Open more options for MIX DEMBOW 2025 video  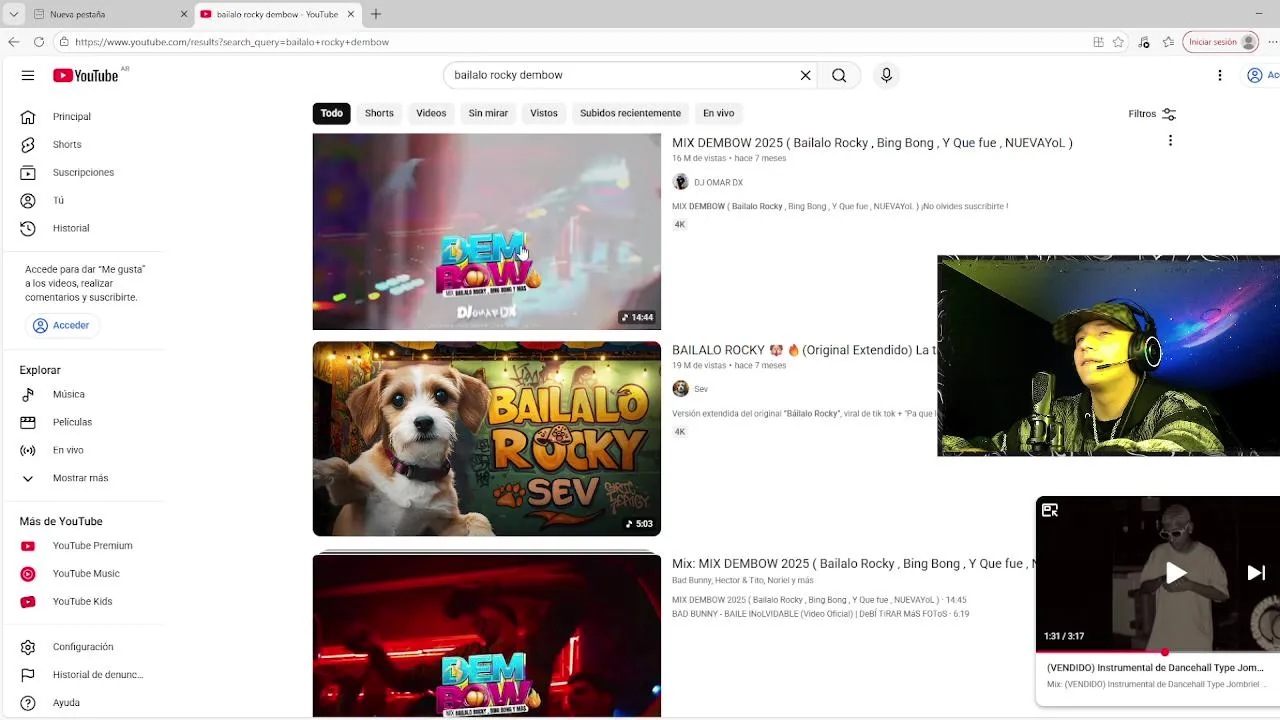point(1170,141)
